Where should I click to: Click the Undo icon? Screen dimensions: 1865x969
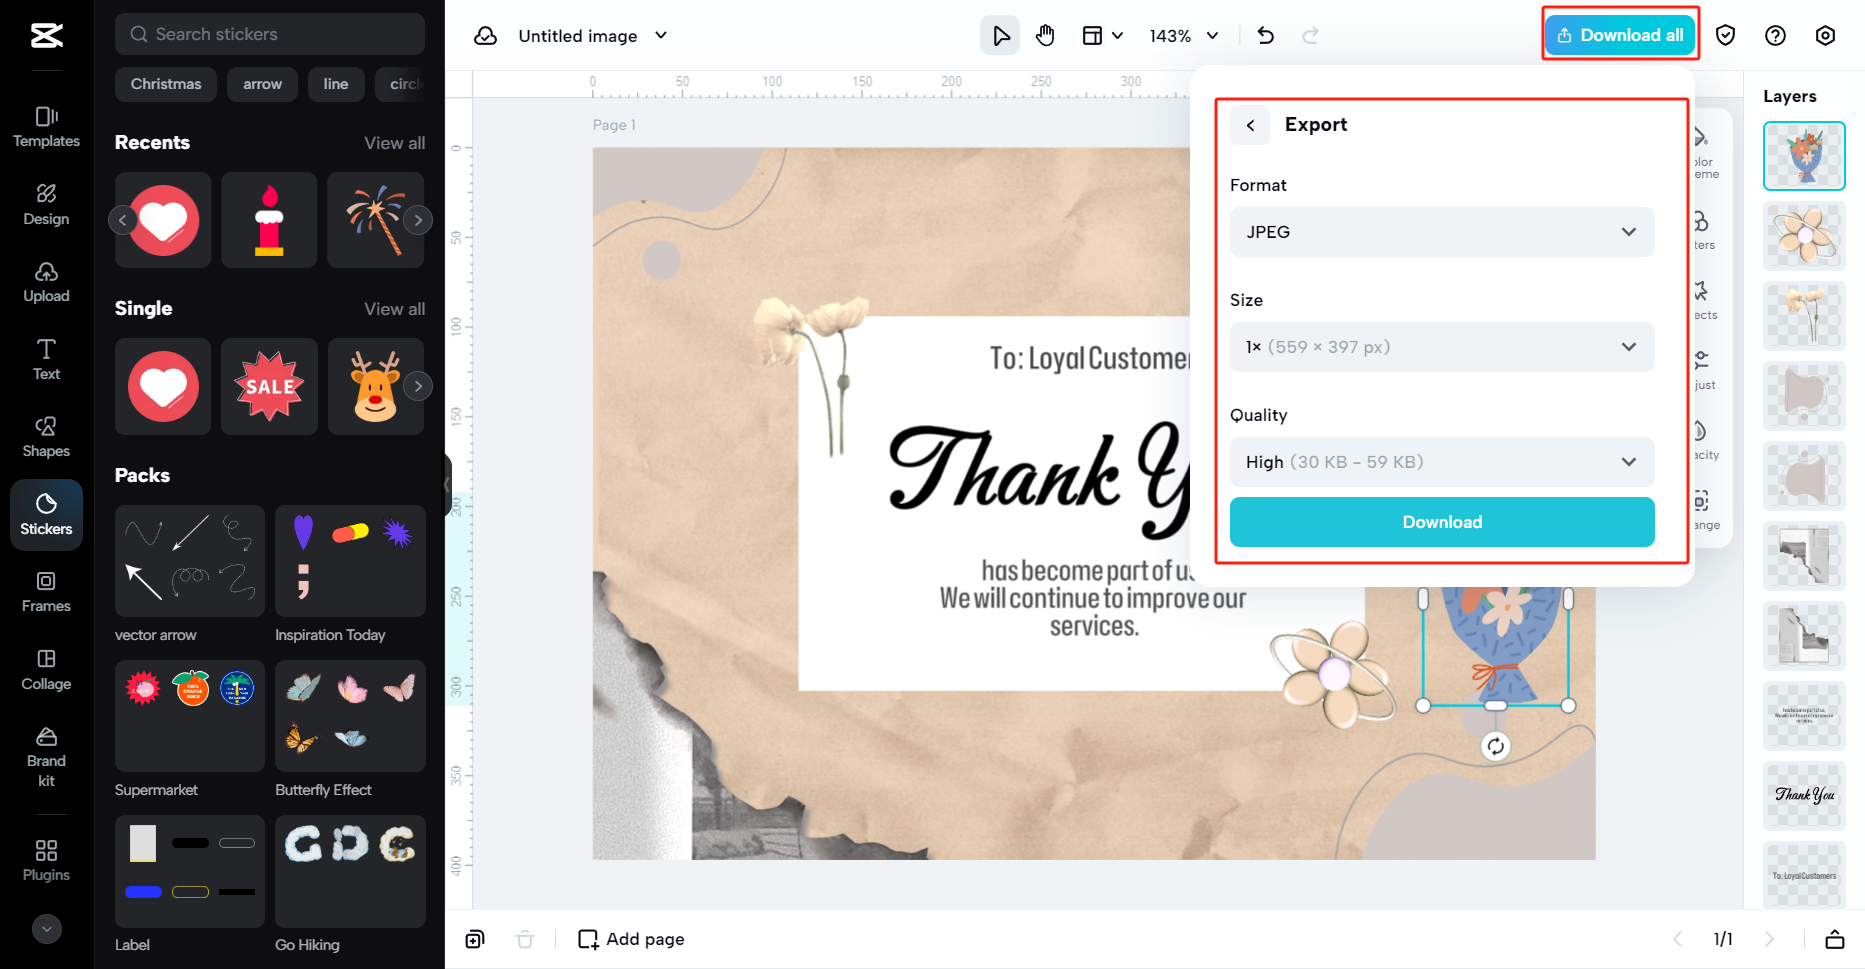[1265, 35]
